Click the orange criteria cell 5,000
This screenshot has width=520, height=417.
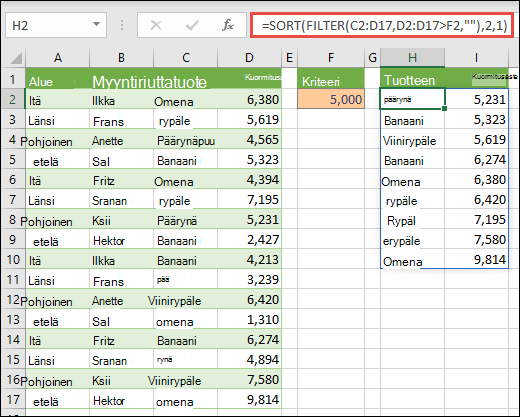pos(331,99)
